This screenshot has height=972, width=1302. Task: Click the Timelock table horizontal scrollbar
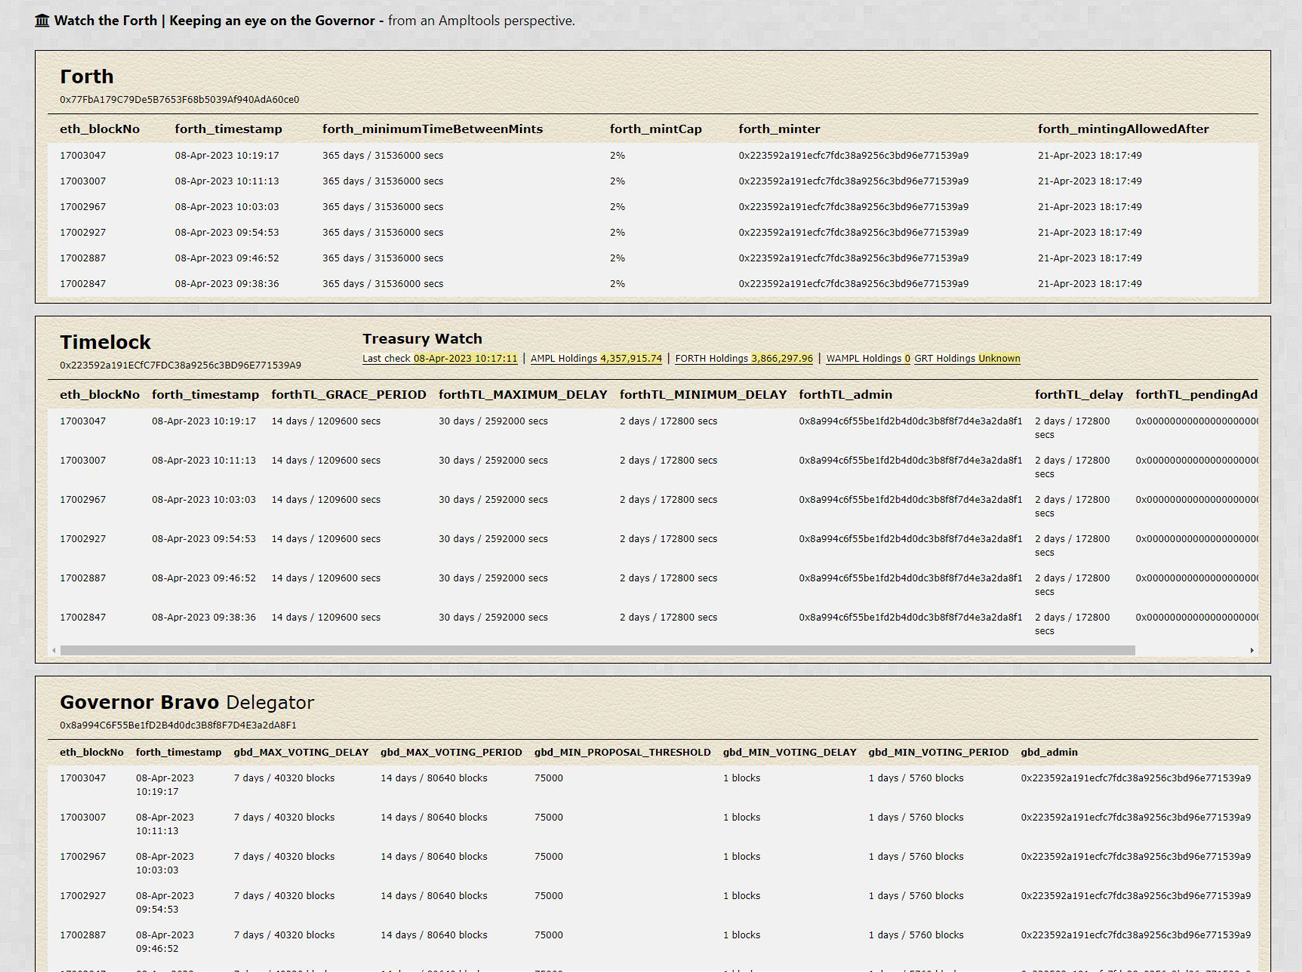597,650
